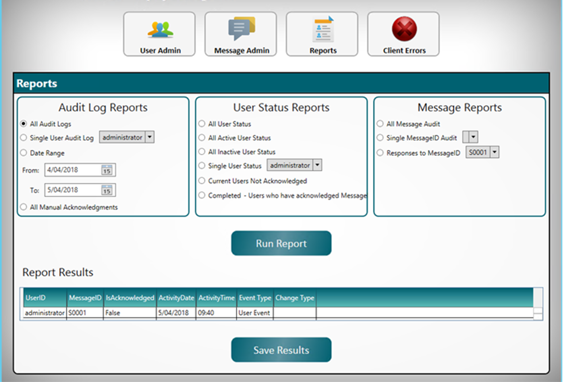
Task: Click the 09:40 cell in results row
Action: point(217,313)
